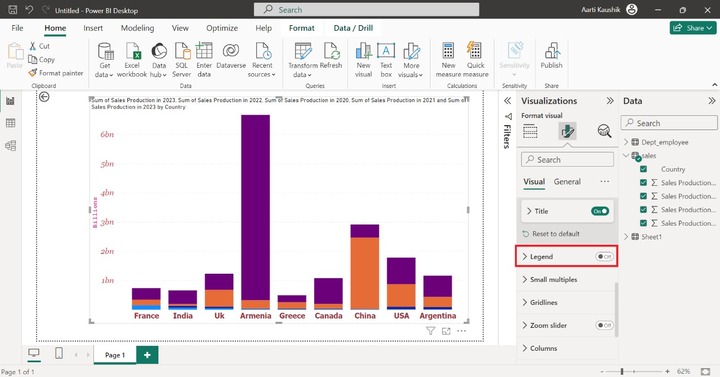Open the File menu
Screen dimensions: 720x377
click(x=17, y=28)
